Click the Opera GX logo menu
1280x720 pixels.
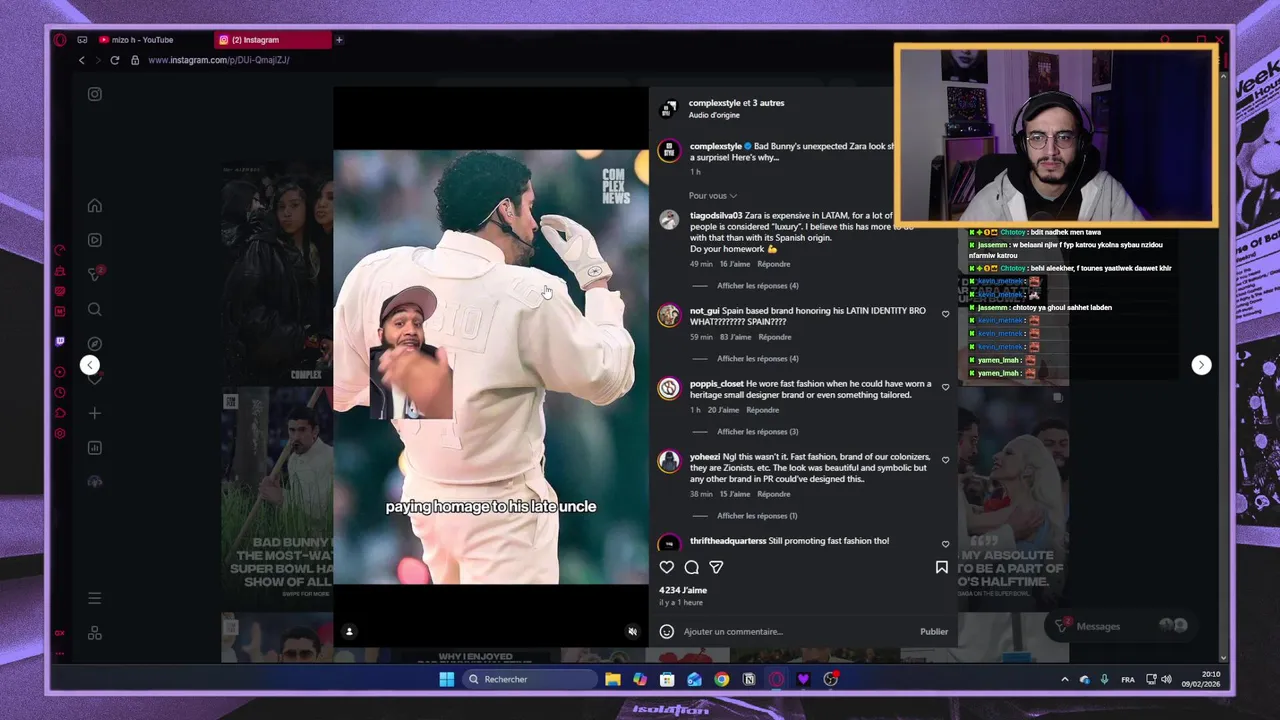(60, 40)
